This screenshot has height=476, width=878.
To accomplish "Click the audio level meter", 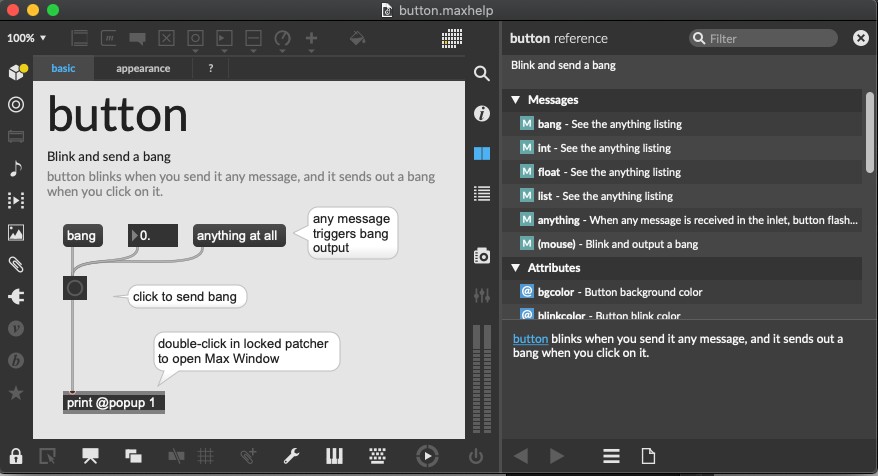I will (x=482, y=379).
